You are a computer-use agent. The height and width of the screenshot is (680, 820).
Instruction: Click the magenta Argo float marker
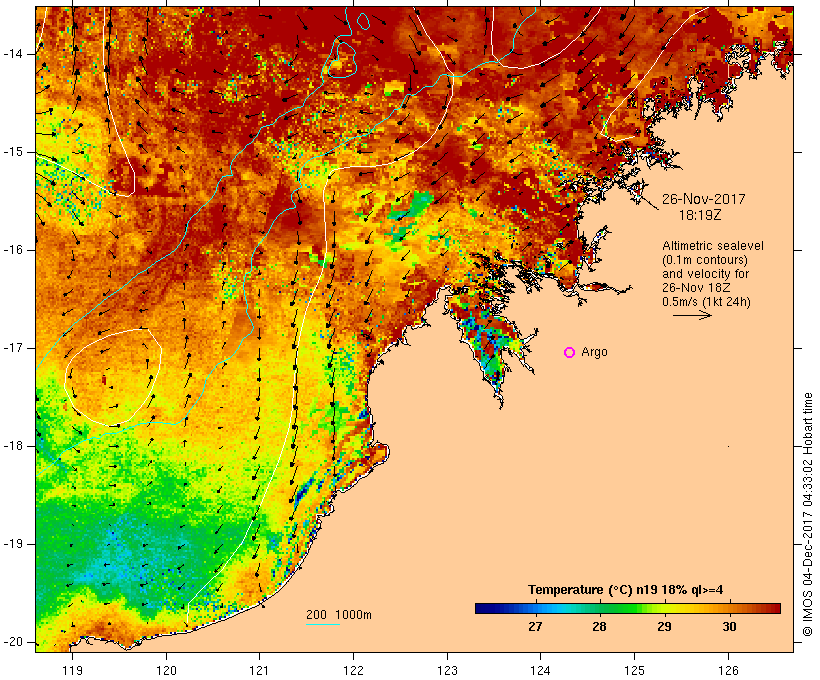(570, 353)
